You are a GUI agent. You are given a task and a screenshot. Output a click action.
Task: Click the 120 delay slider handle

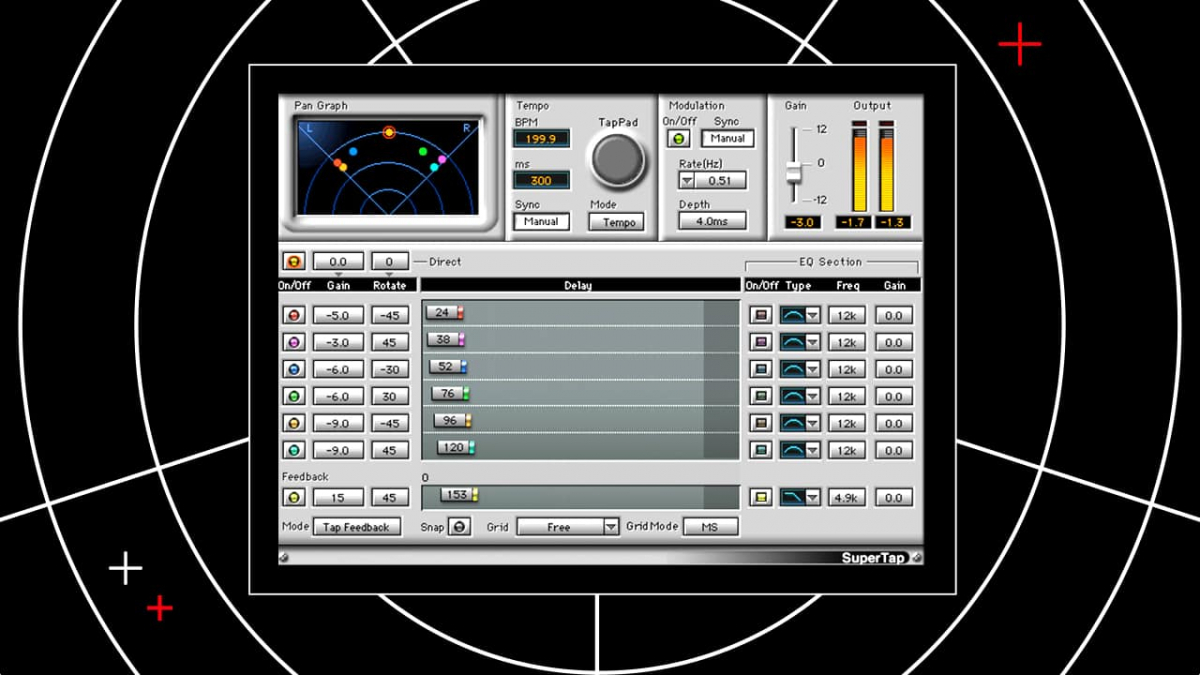456,448
